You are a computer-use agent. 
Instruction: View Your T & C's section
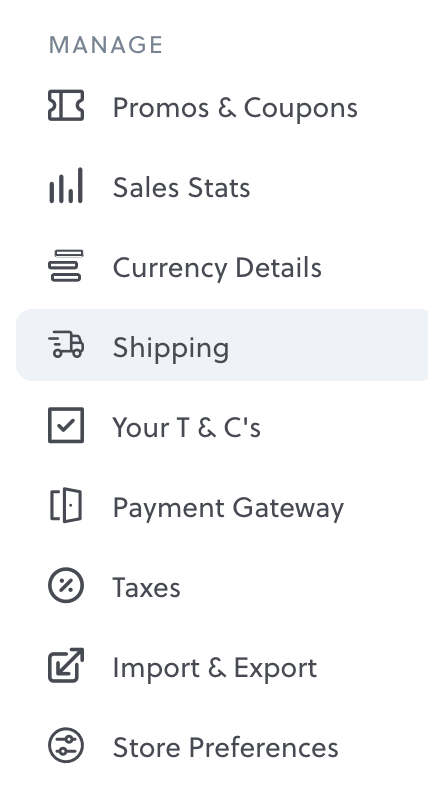[x=186, y=427]
